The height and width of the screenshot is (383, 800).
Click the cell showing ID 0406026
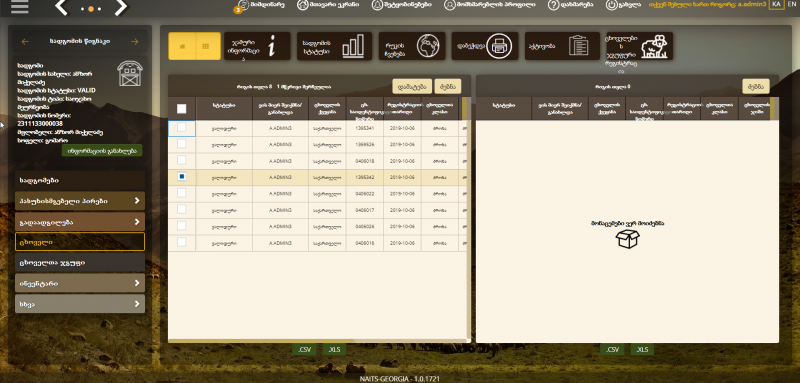click(x=365, y=226)
